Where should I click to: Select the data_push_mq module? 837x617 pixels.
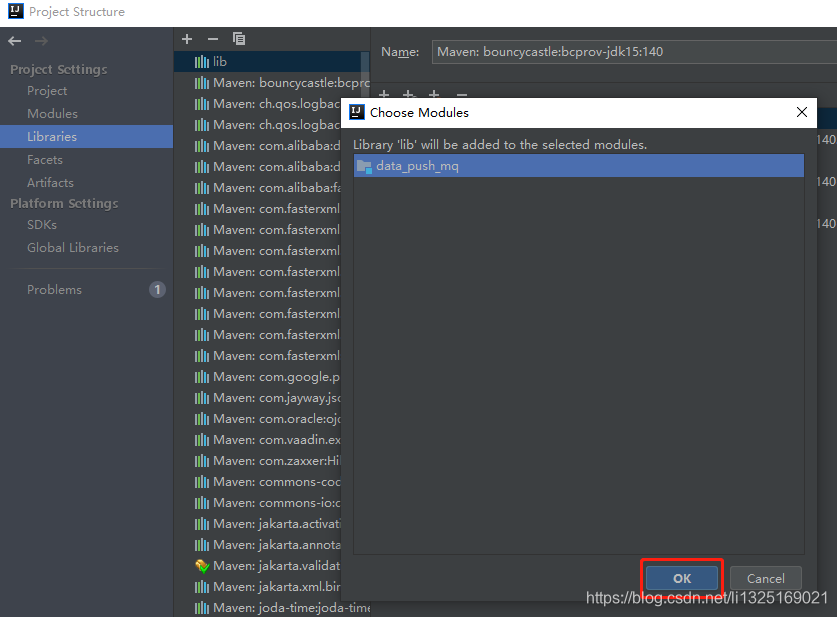point(579,166)
